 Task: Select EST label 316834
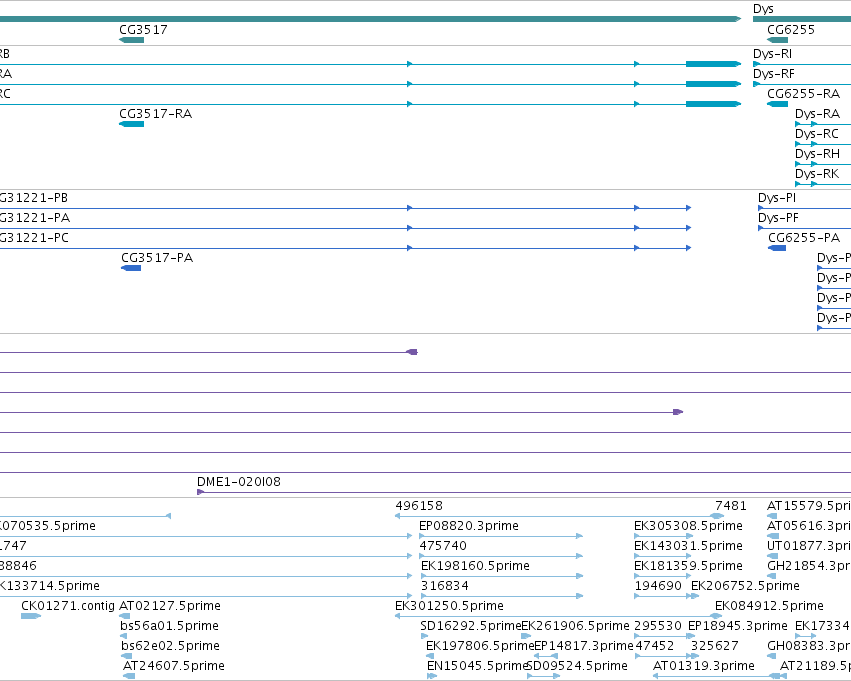pos(444,586)
